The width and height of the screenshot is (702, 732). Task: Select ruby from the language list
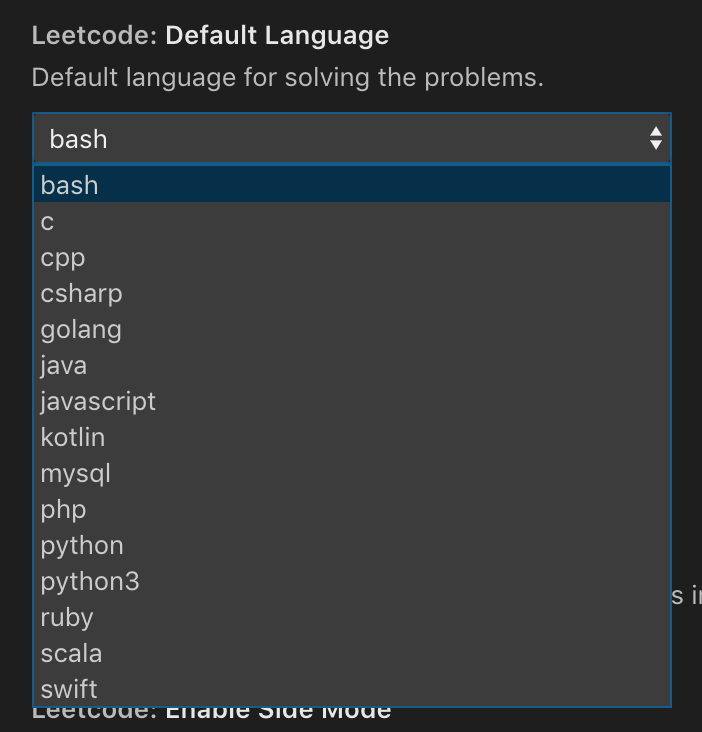(x=352, y=616)
